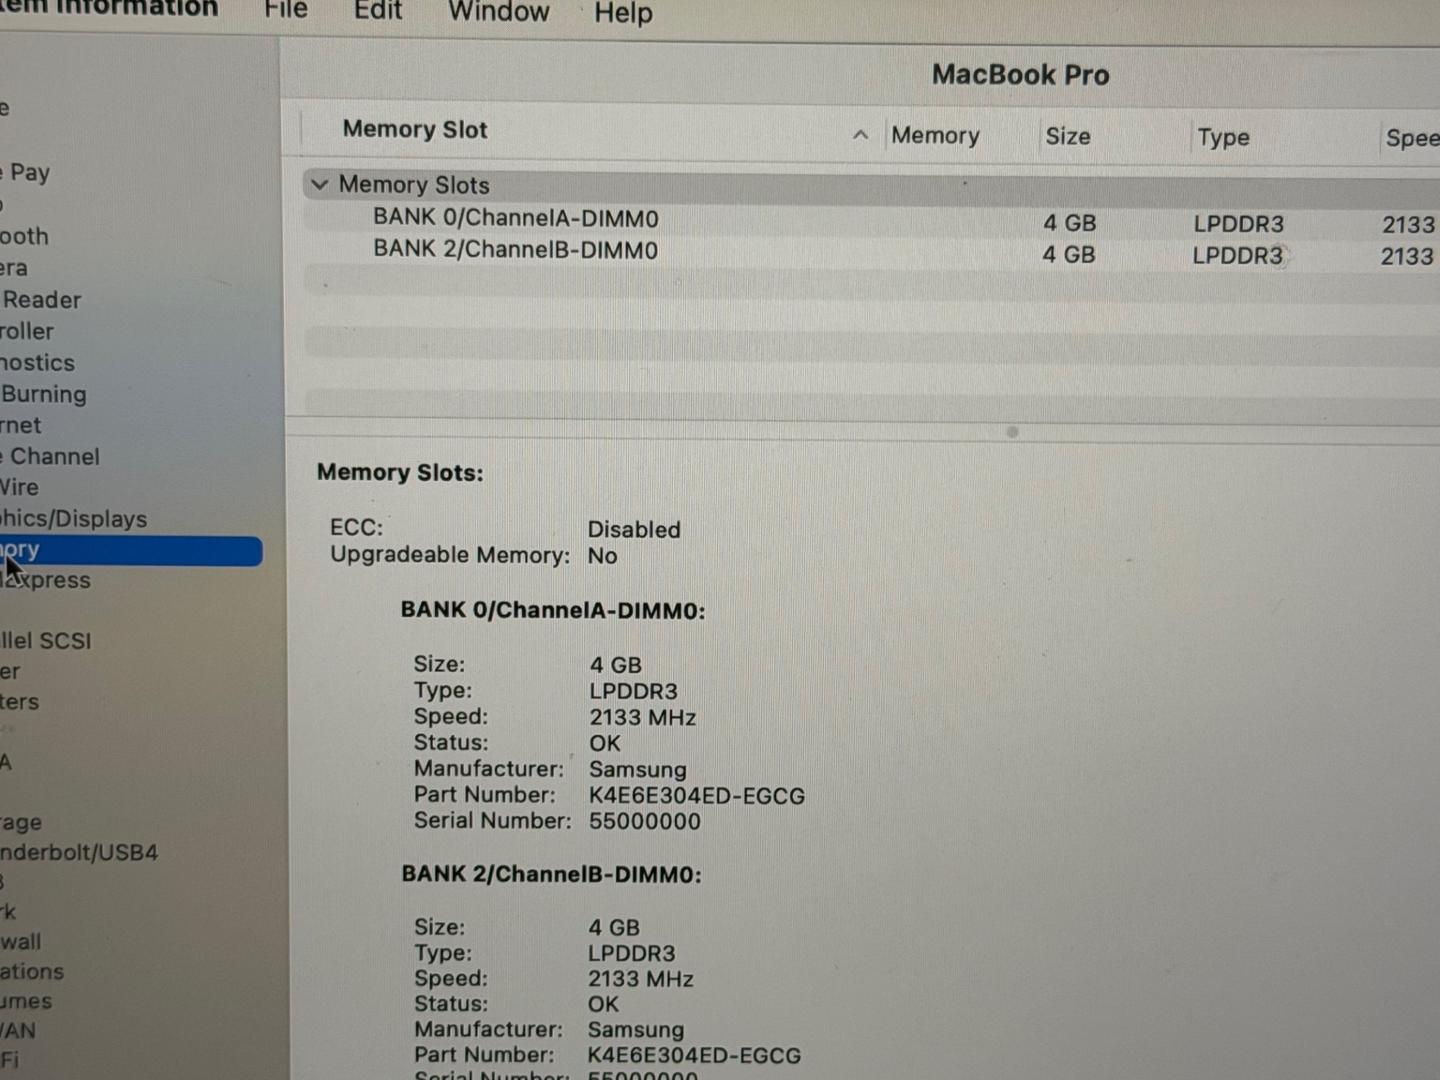Image resolution: width=1440 pixels, height=1080 pixels.
Task: Click the 'BANK 2/ChannelB-DIMM0:' details heading
Action: click(x=551, y=874)
